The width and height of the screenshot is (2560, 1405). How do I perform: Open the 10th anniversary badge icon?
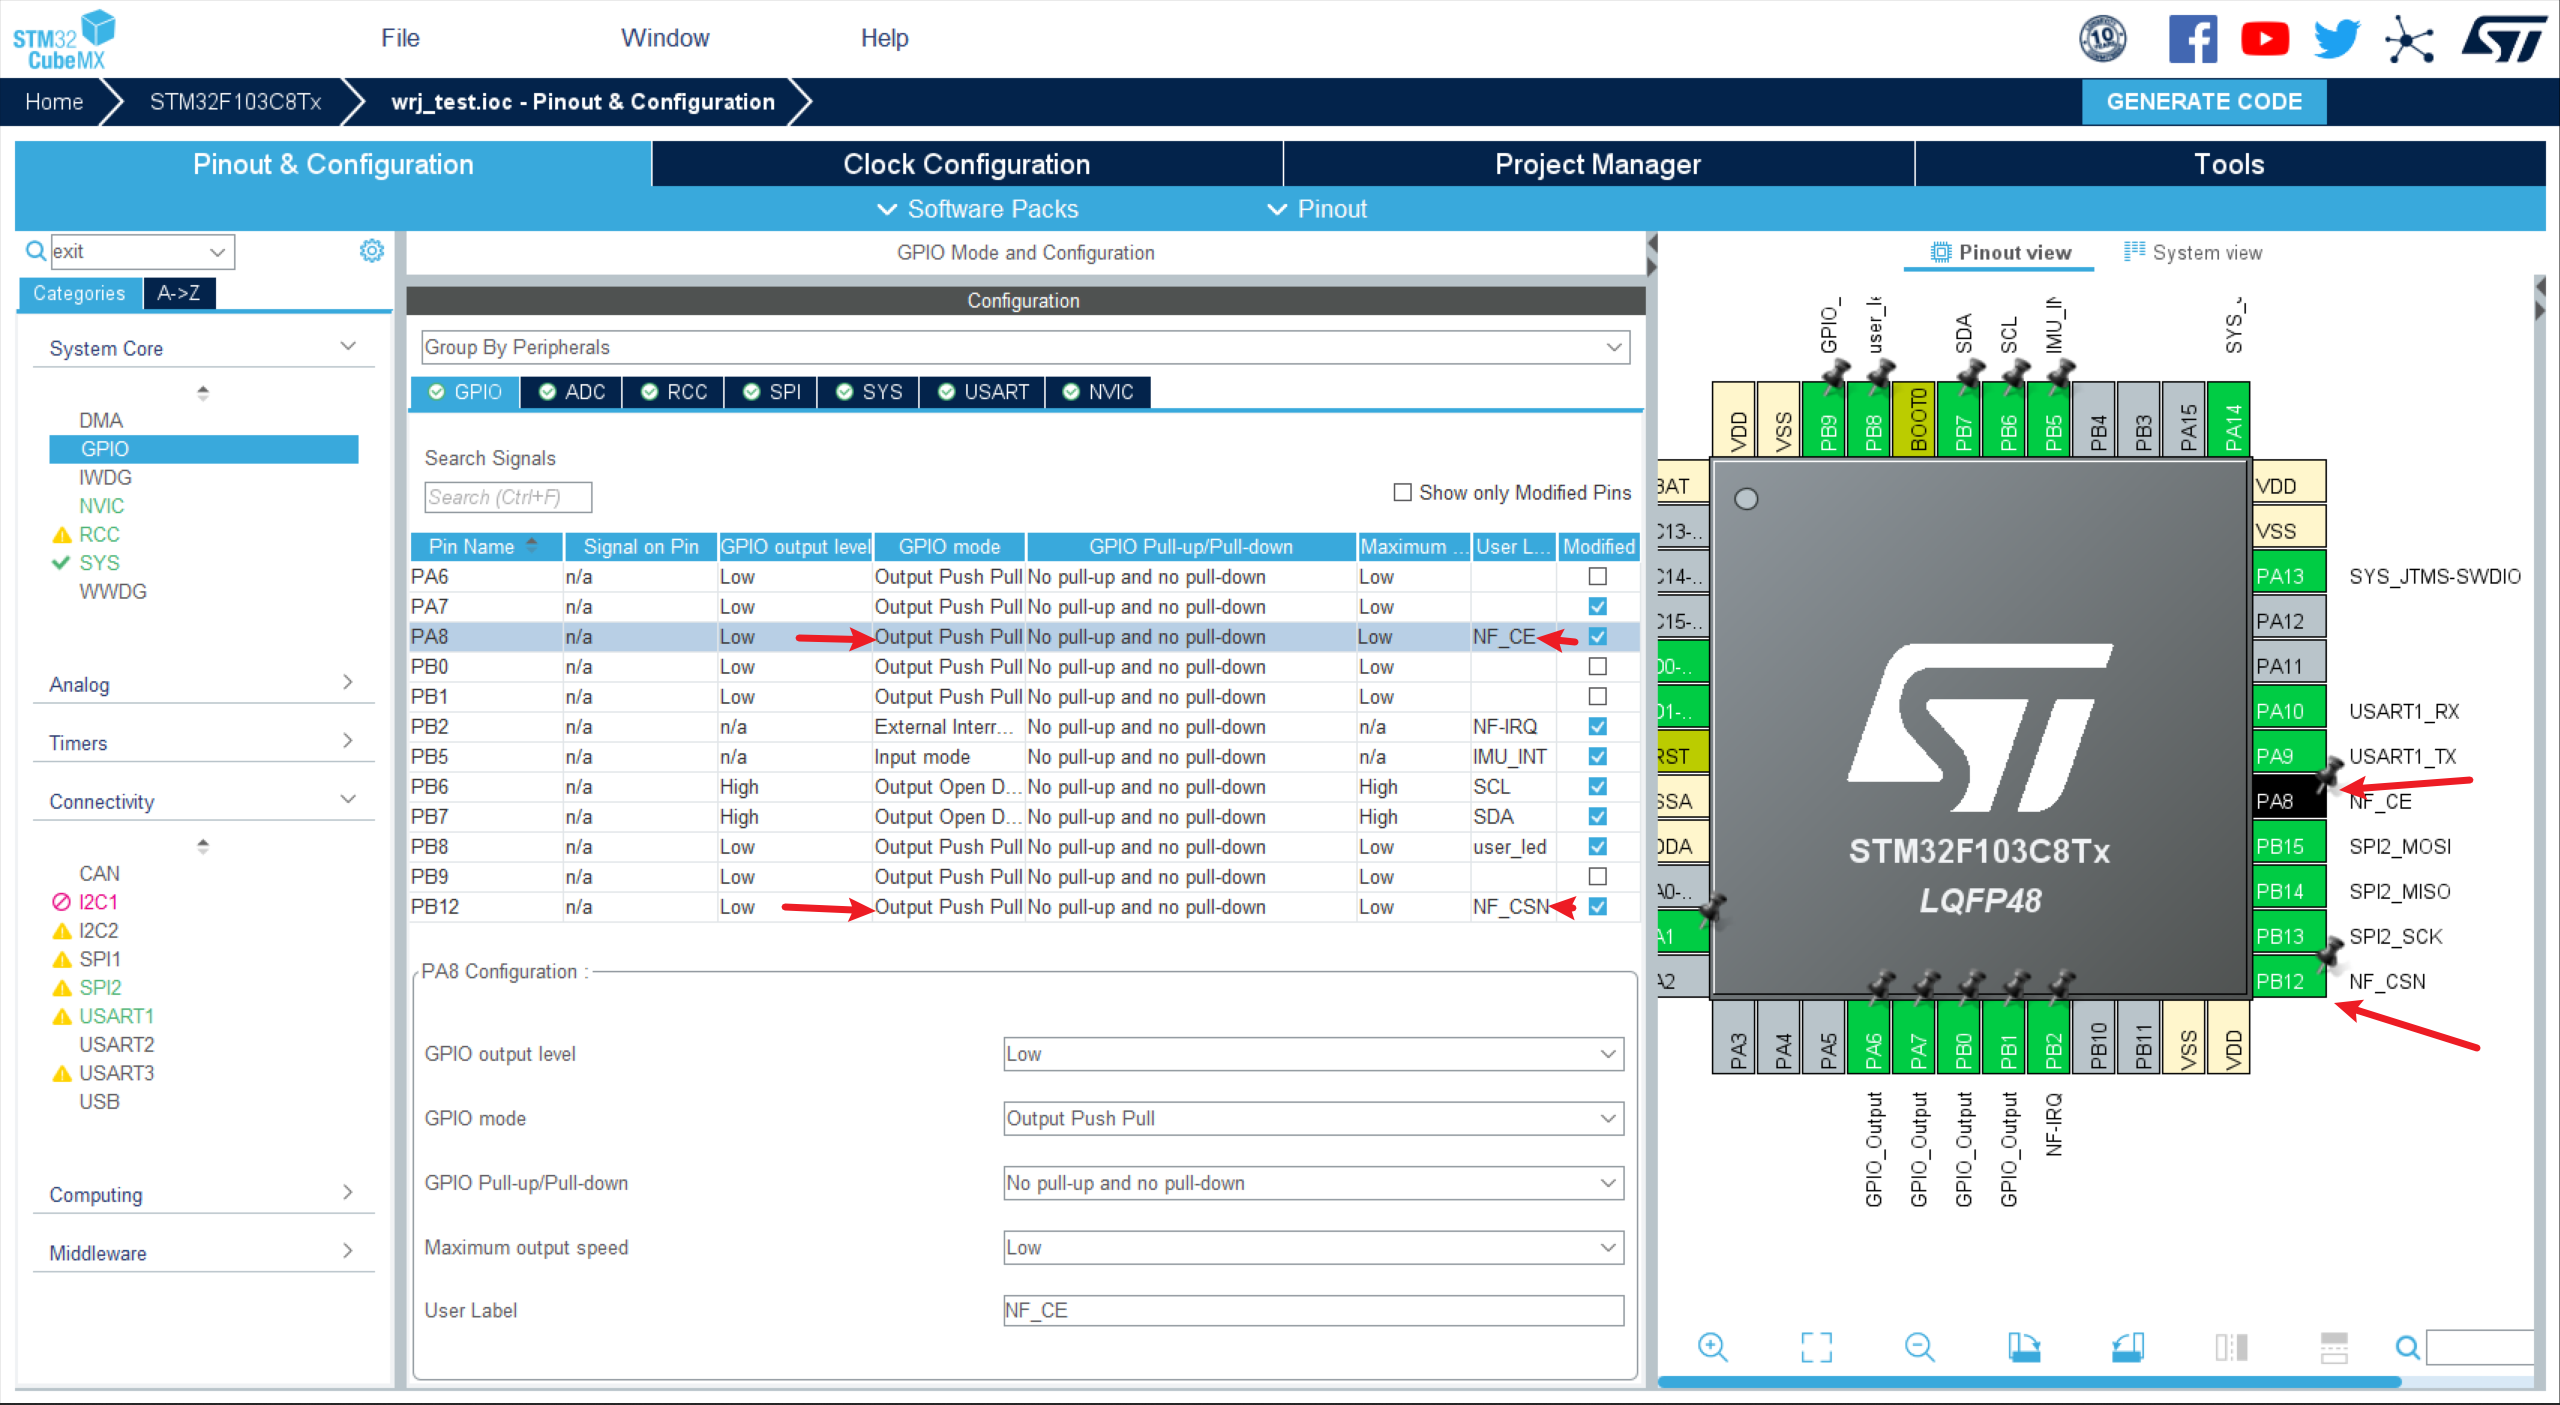(x=2103, y=39)
